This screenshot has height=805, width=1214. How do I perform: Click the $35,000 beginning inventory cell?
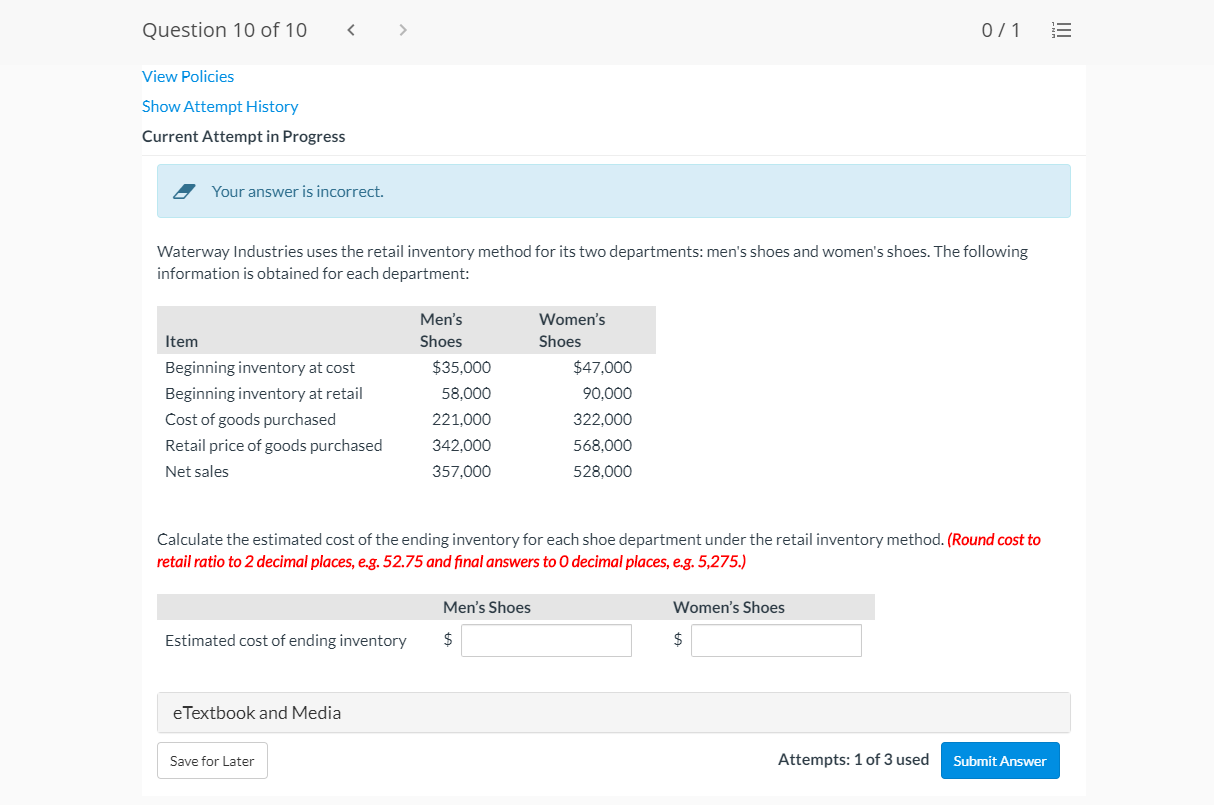click(x=461, y=367)
